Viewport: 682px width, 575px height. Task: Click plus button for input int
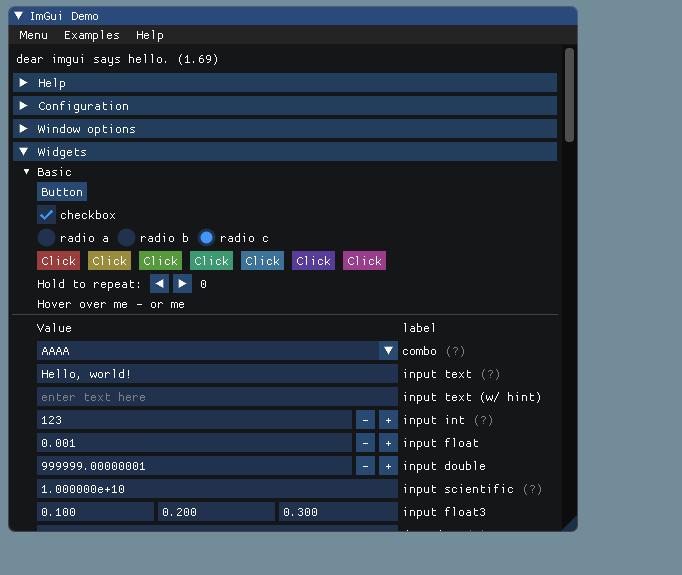pyautogui.click(x=388, y=420)
